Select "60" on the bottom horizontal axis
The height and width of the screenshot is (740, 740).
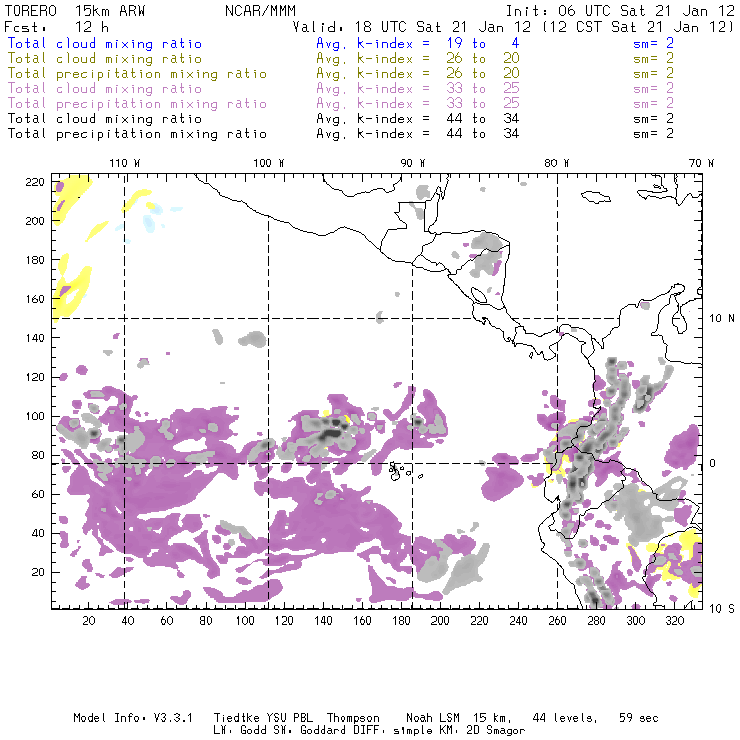pos(167,621)
